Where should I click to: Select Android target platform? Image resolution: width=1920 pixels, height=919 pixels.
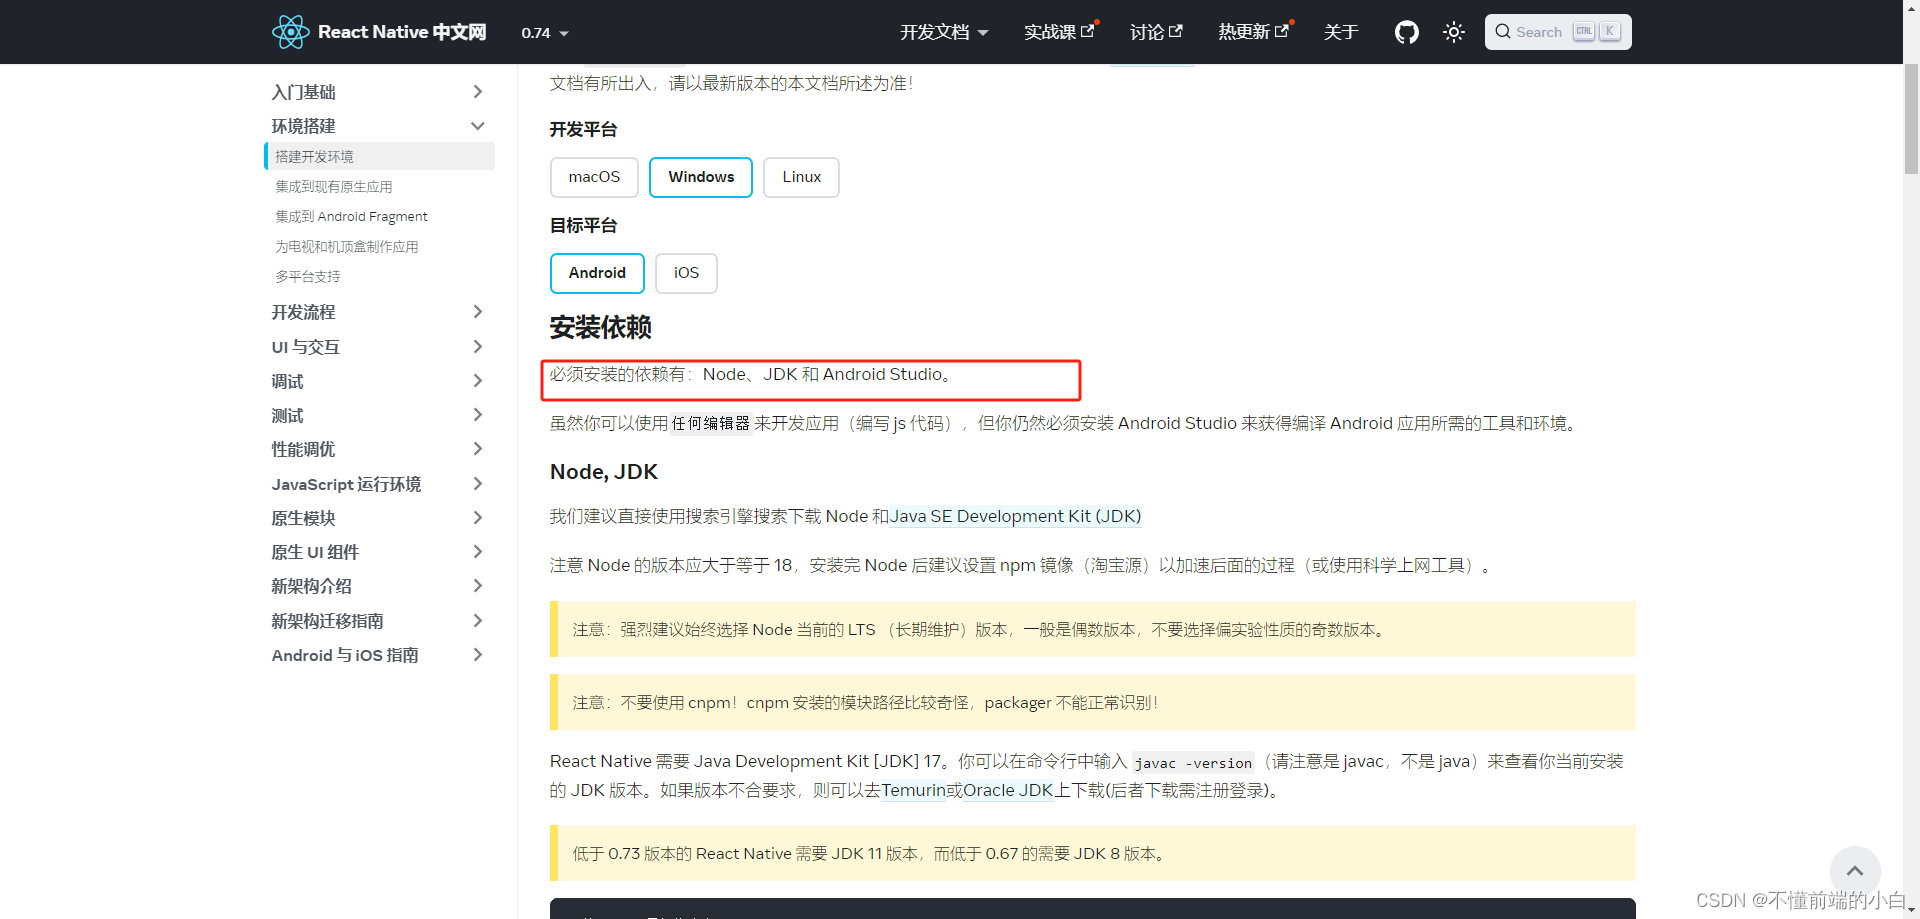(x=597, y=273)
